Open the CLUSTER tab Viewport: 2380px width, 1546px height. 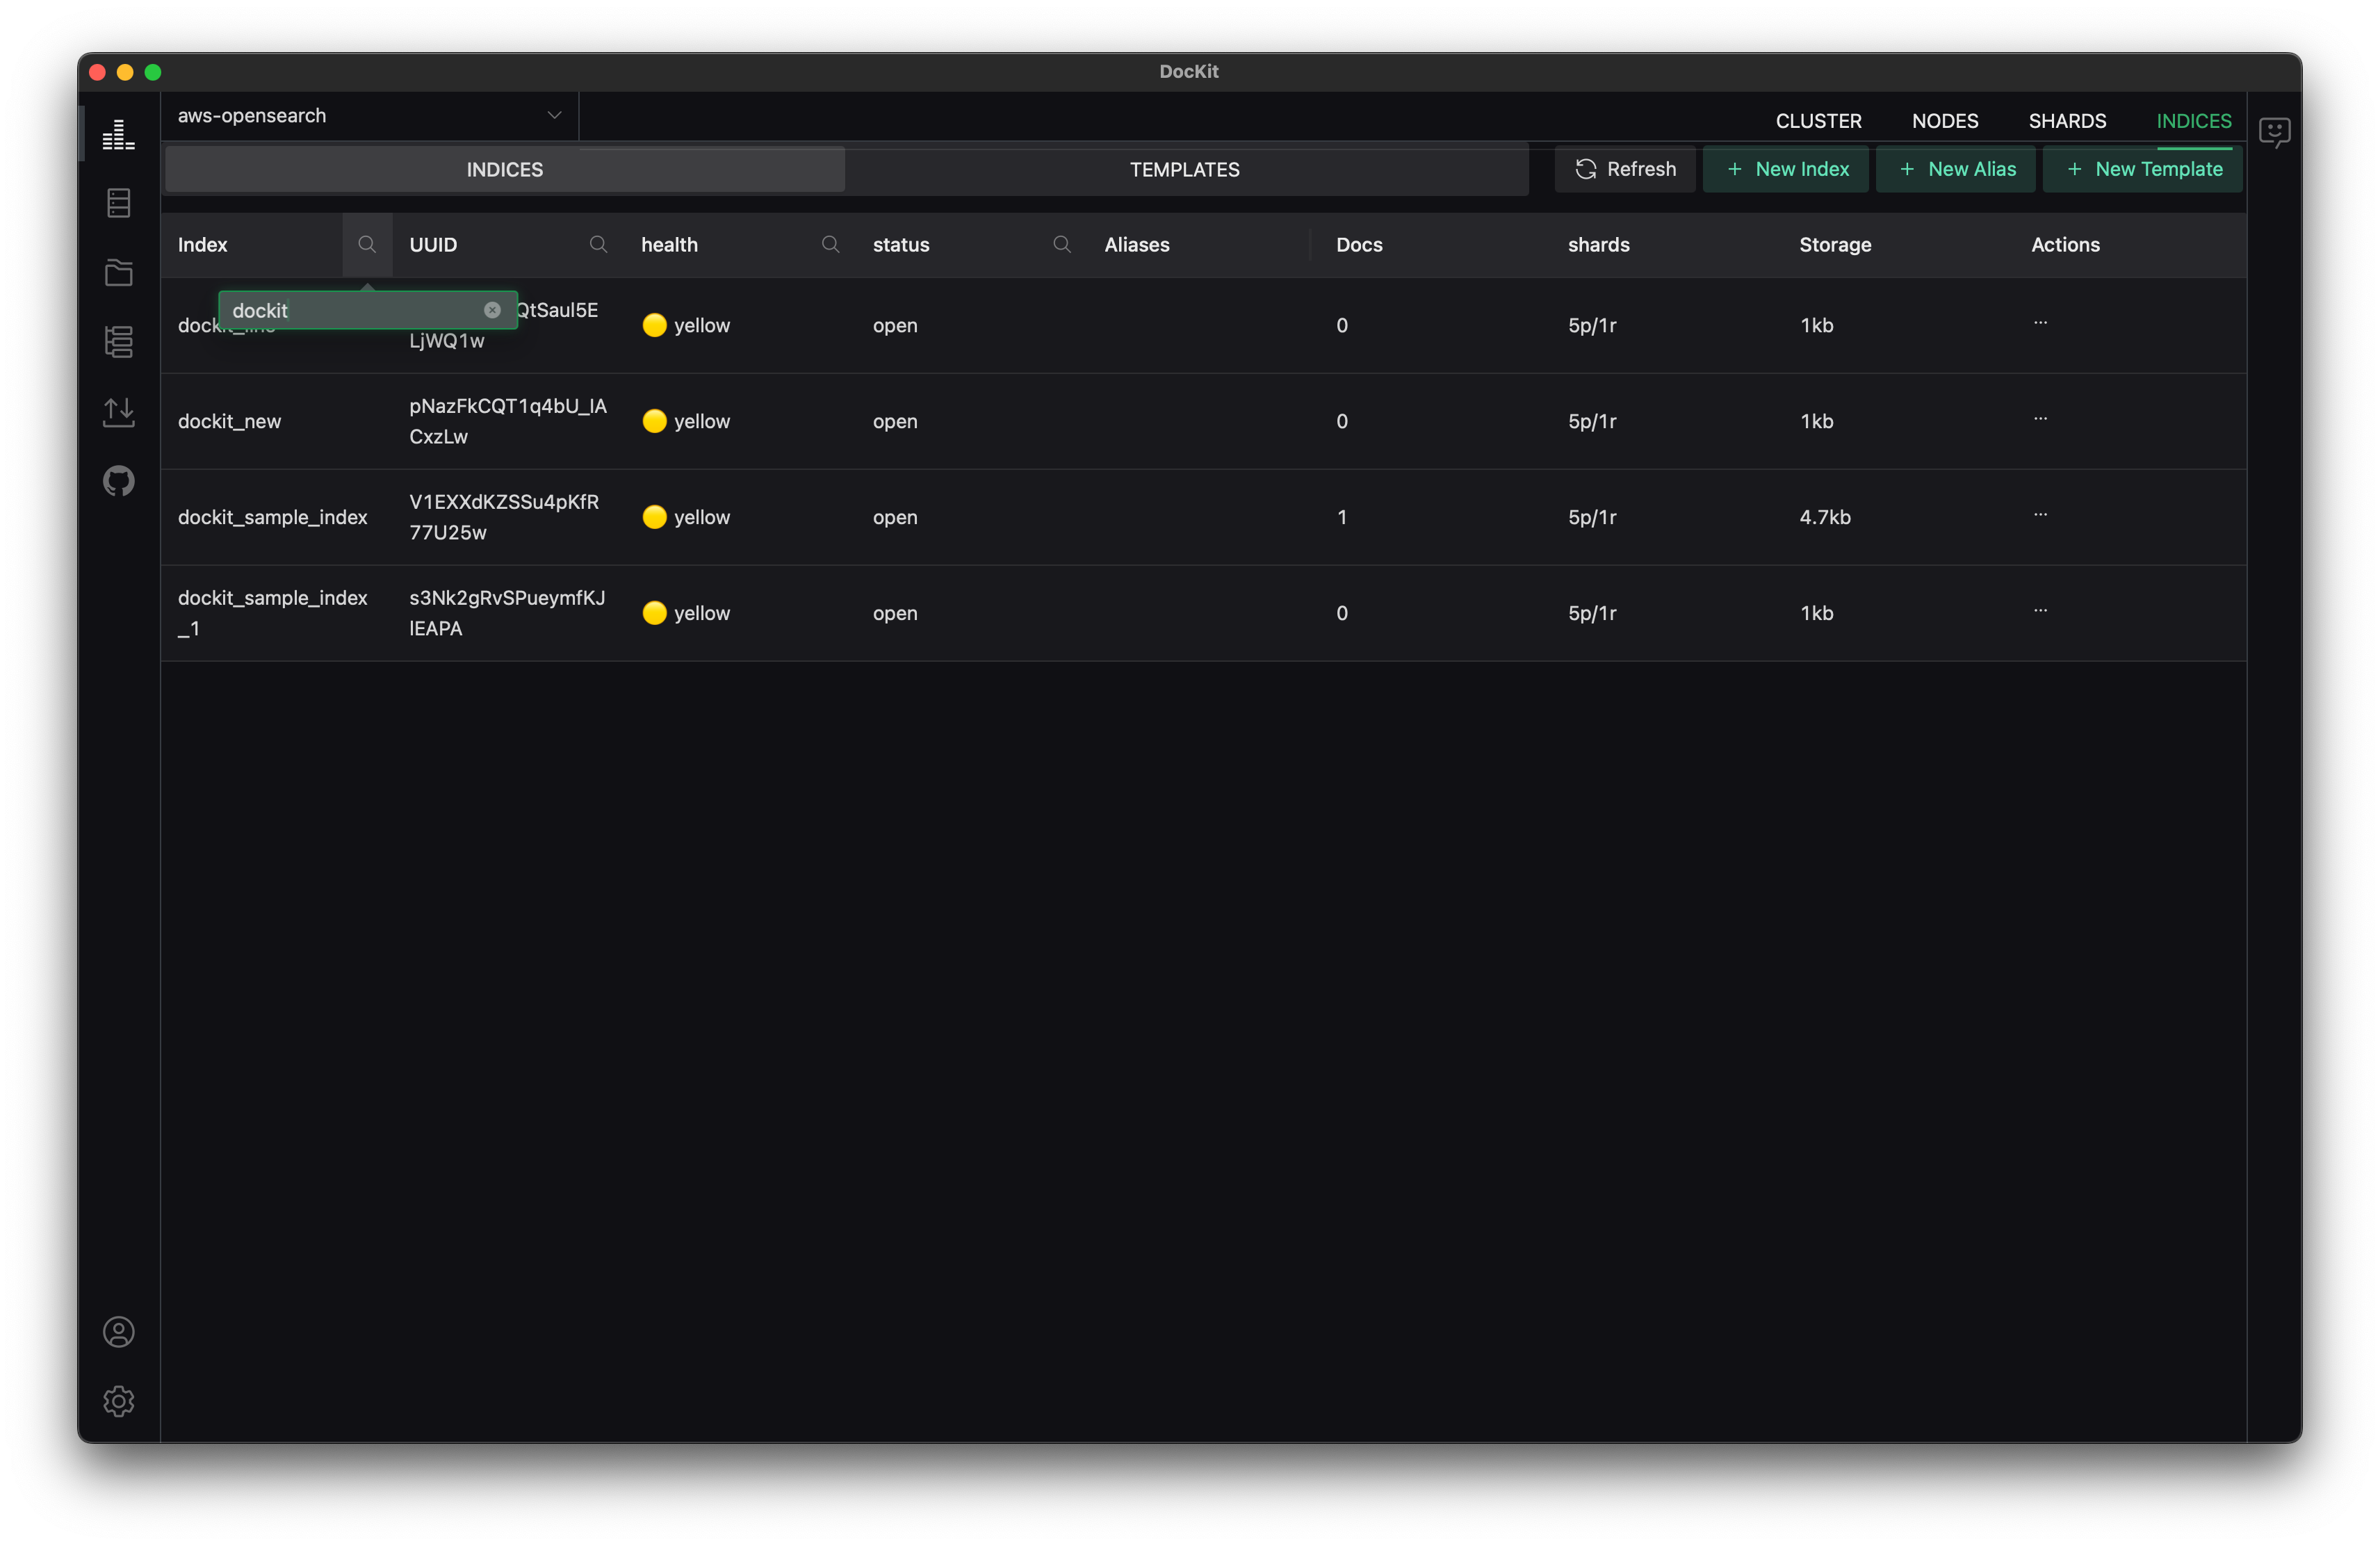click(1818, 121)
